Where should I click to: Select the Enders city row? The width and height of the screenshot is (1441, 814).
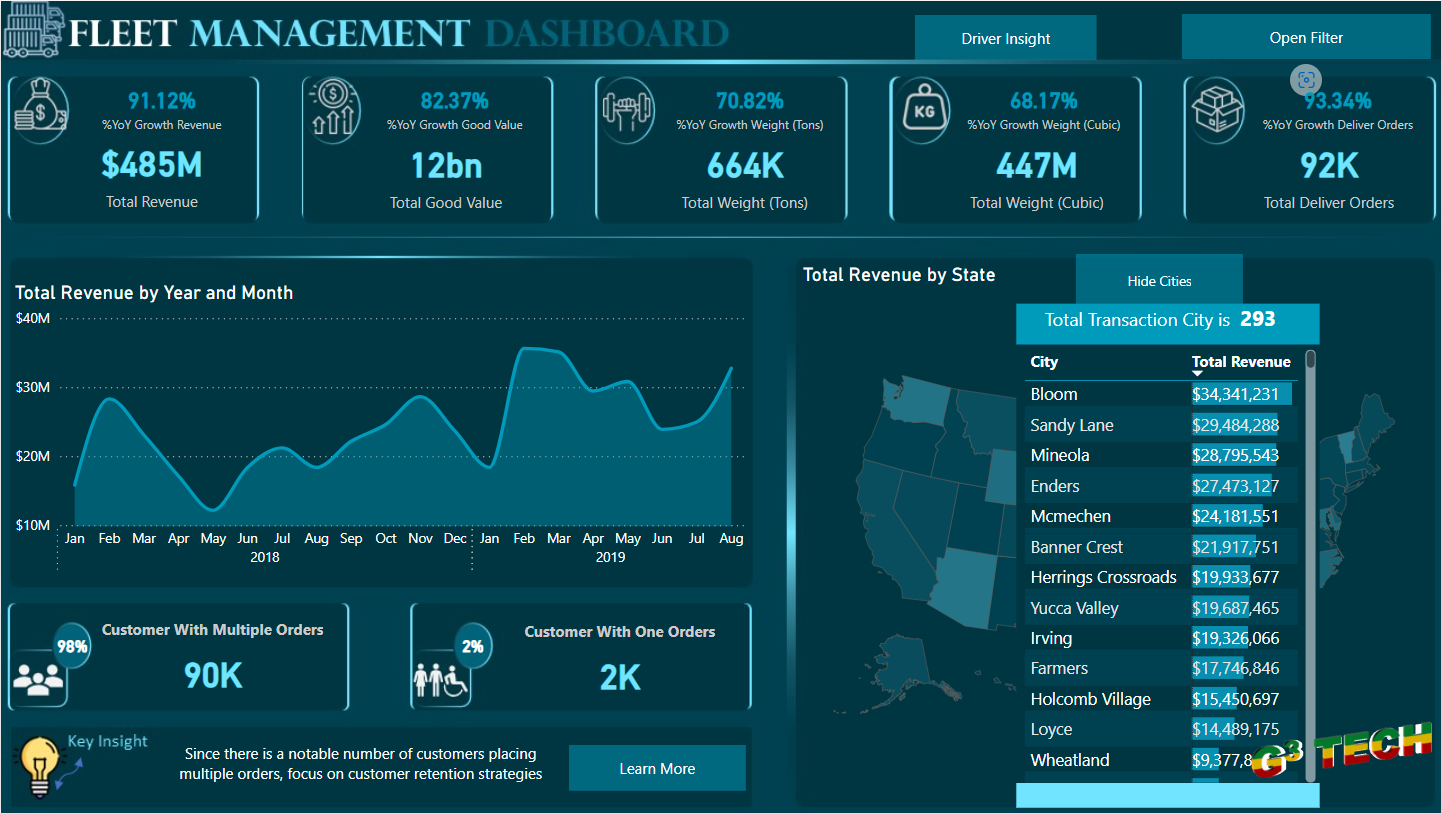click(x=1161, y=486)
